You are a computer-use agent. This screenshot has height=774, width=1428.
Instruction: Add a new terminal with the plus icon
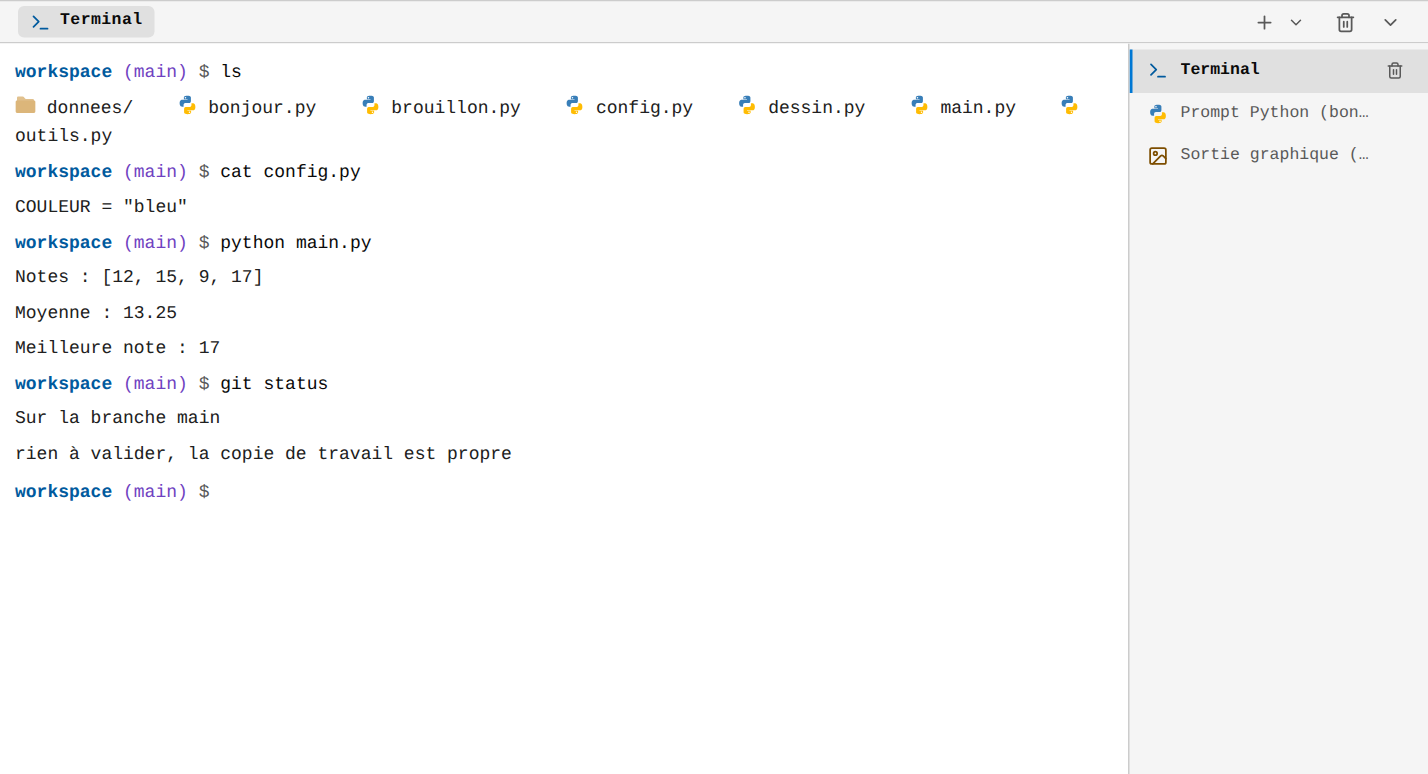[x=1264, y=22]
